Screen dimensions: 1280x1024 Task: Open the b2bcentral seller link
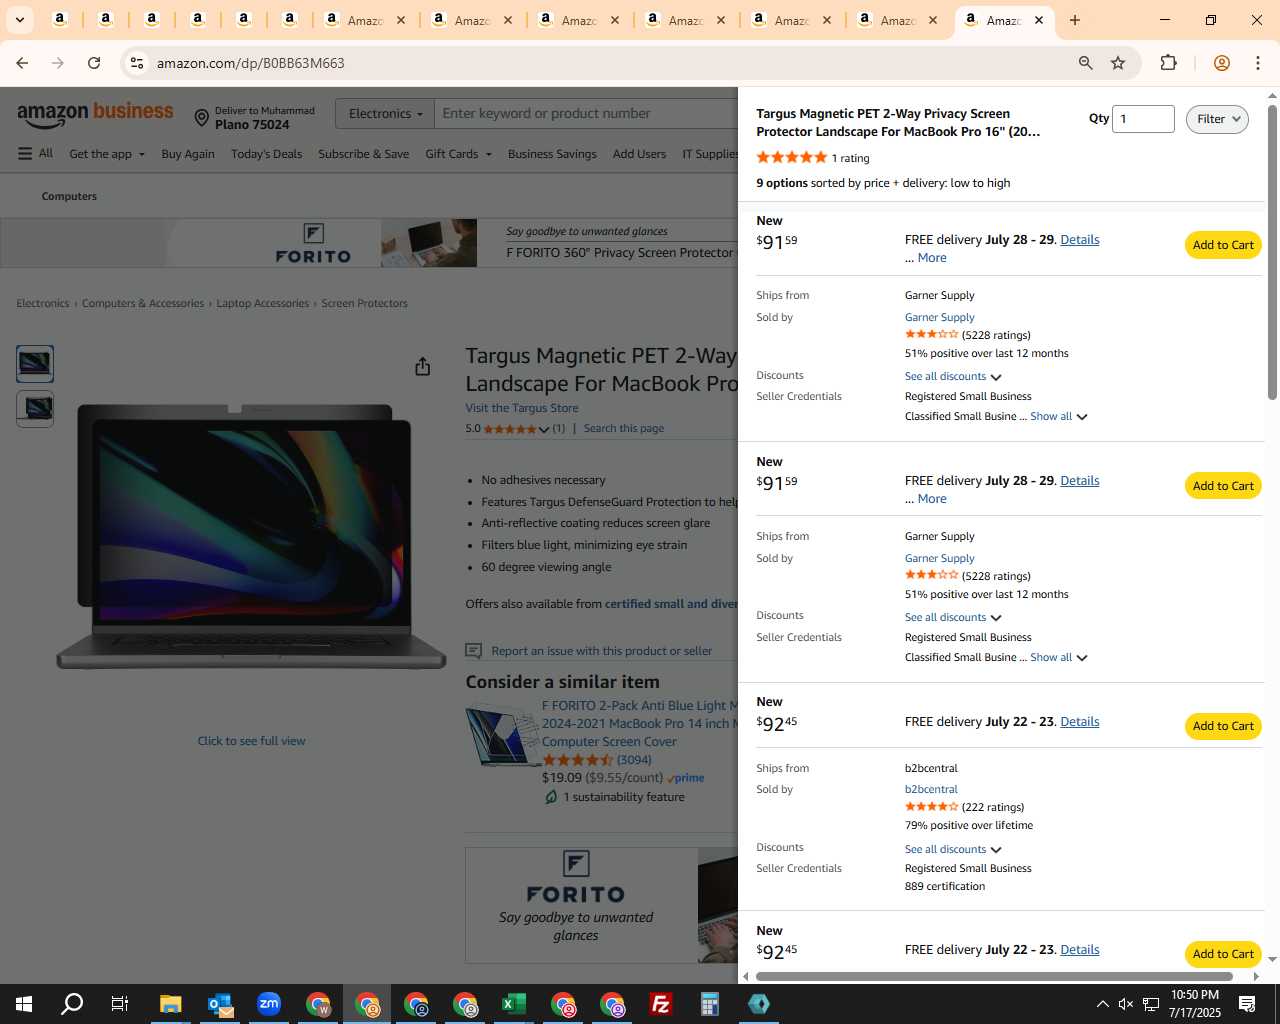(x=931, y=790)
